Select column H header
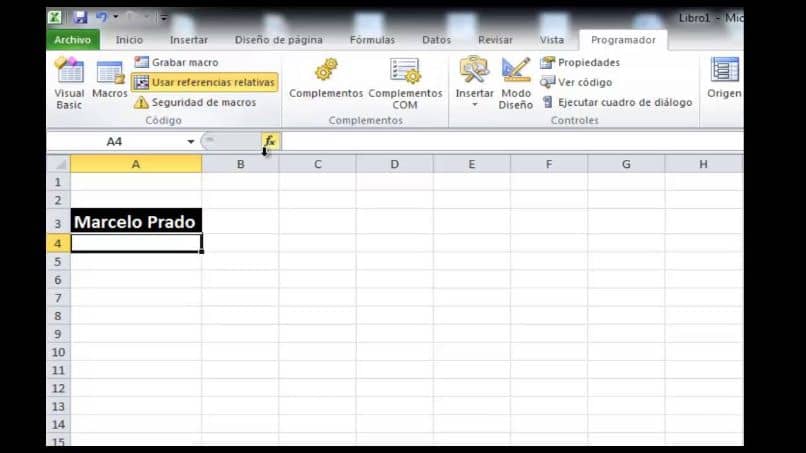Image resolution: width=806 pixels, height=453 pixels. click(x=703, y=164)
